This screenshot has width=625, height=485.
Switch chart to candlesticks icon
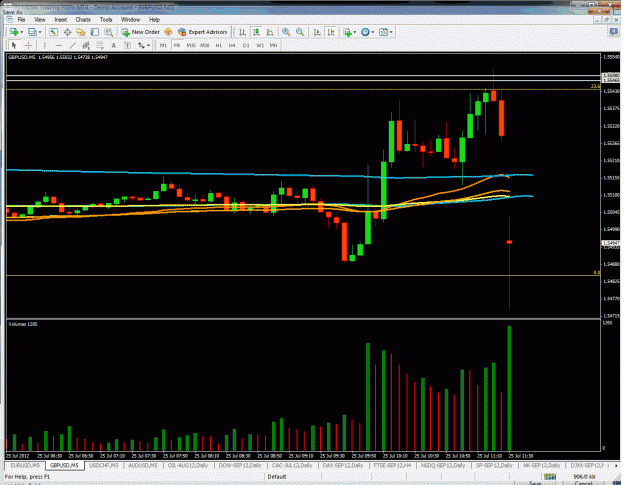pyautogui.click(x=256, y=32)
